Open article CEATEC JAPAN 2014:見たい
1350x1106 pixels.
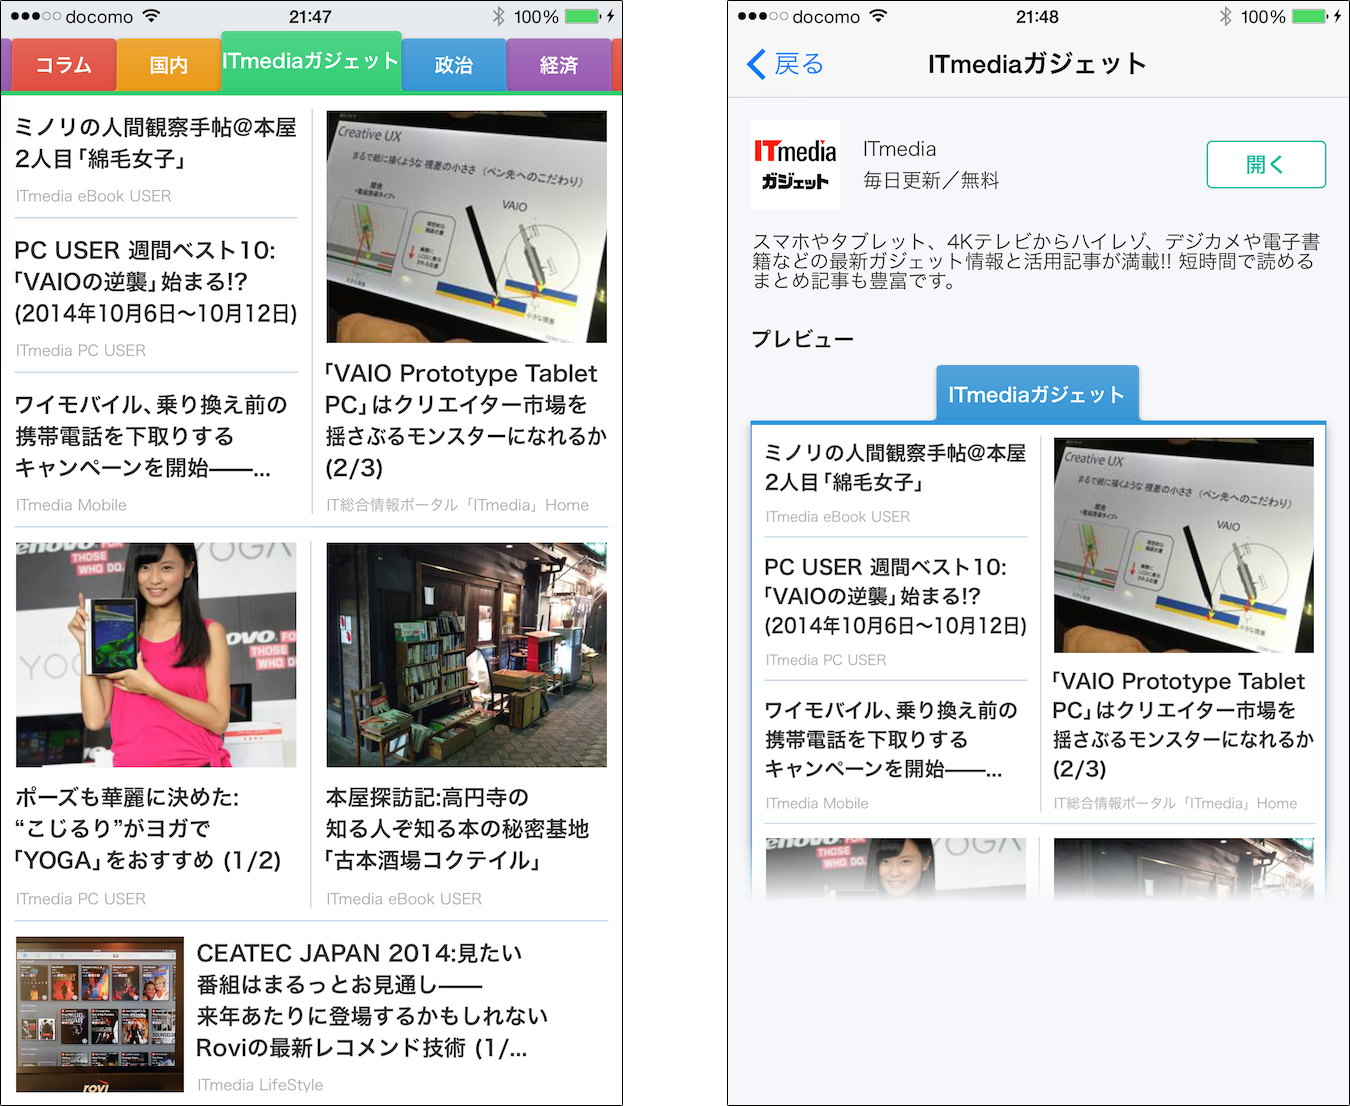pos(372,1000)
